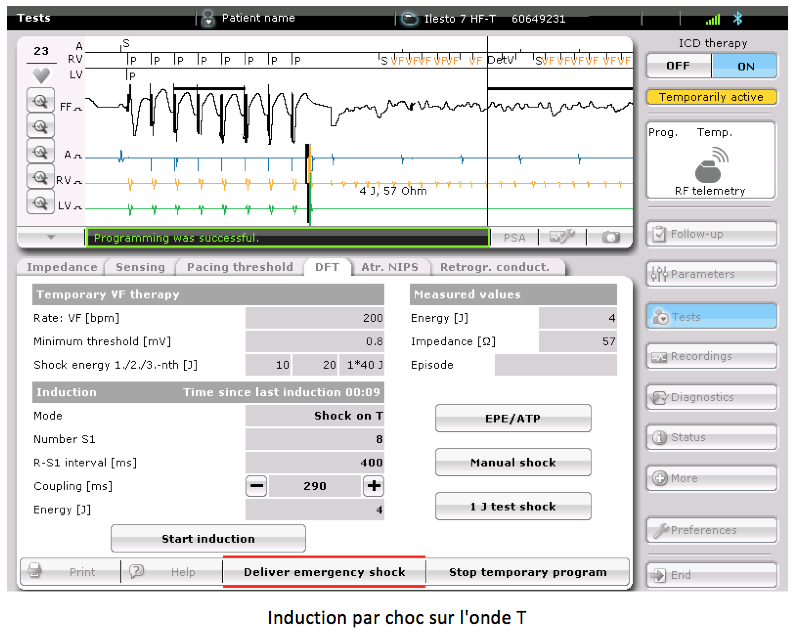
Task: Open the Mode 'Shock on T' selector
Action: click(x=314, y=416)
